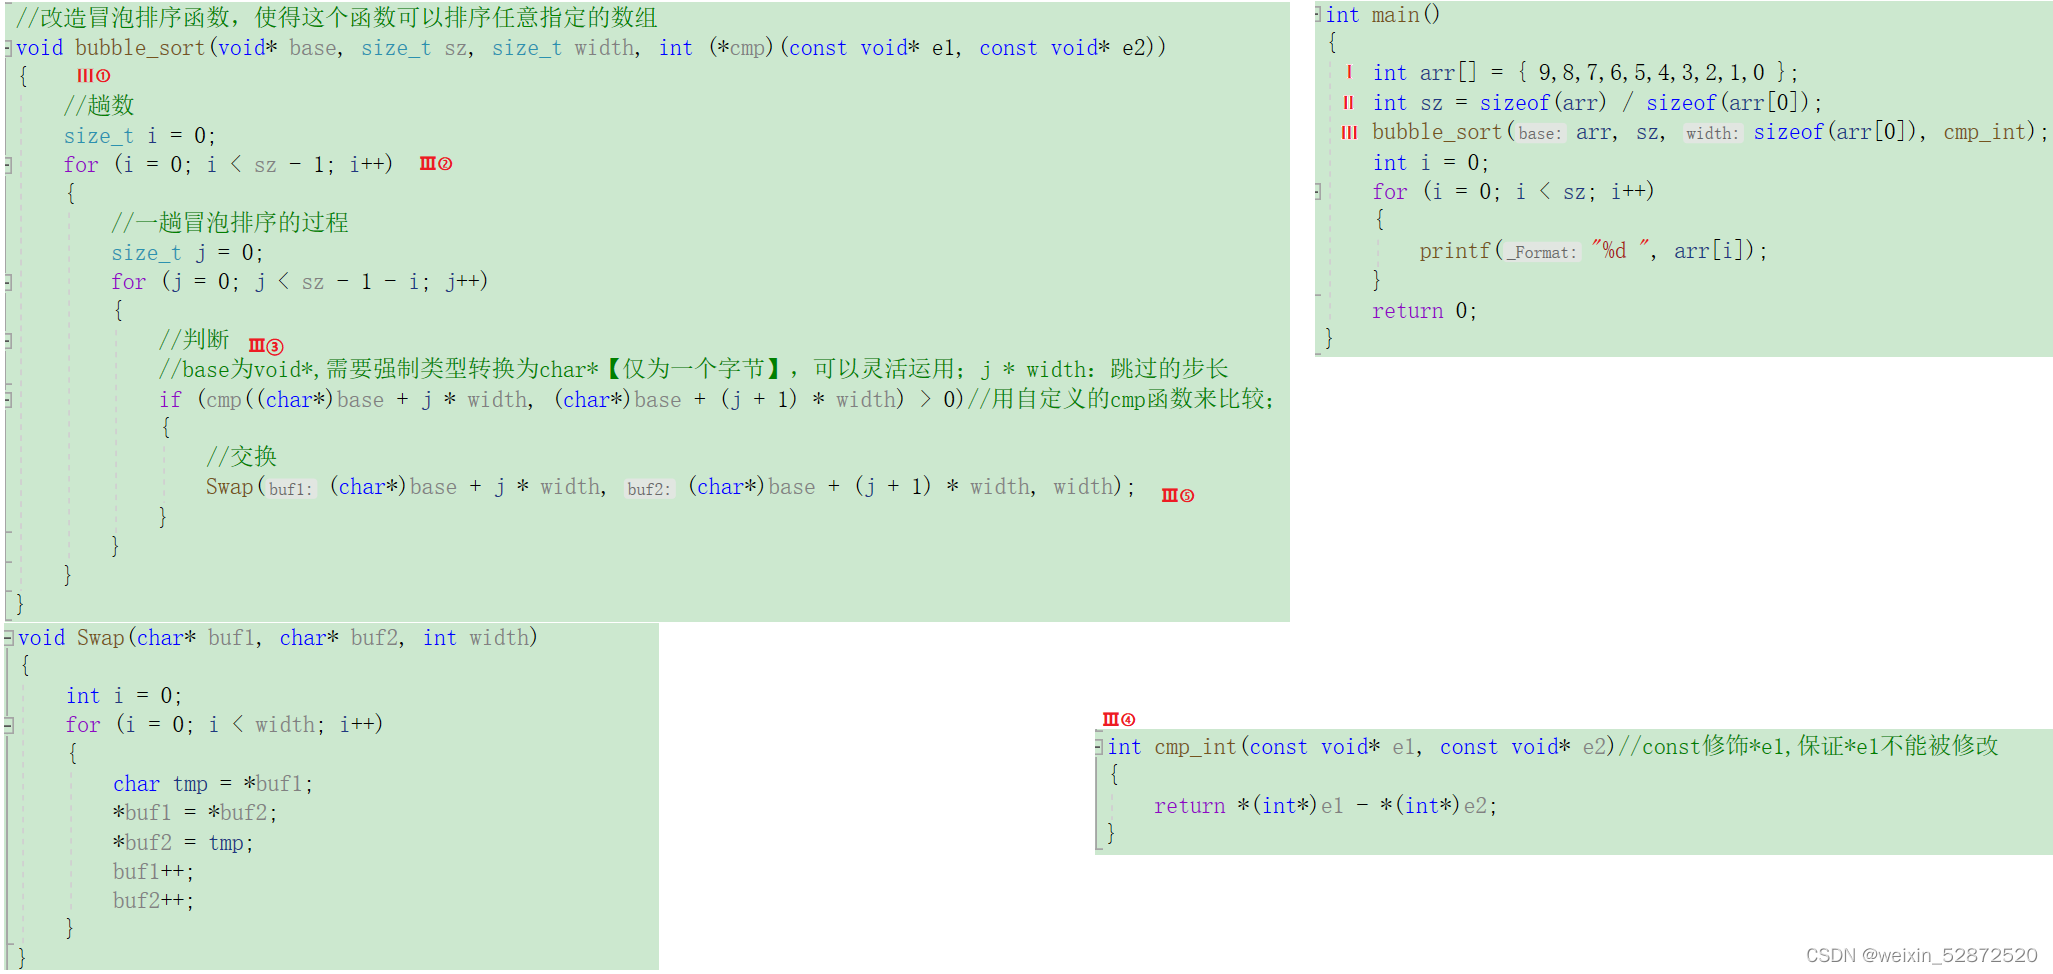2053x974 pixels.
Task: Click the buf2: parameter hint in Swap call
Action: (x=648, y=488)
